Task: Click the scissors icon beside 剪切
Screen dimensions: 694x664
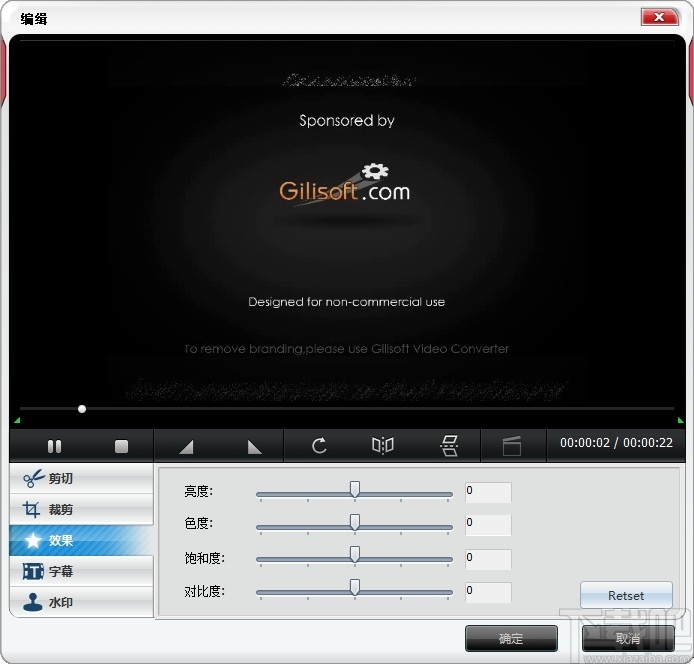Action: click(x=34, y=479)
